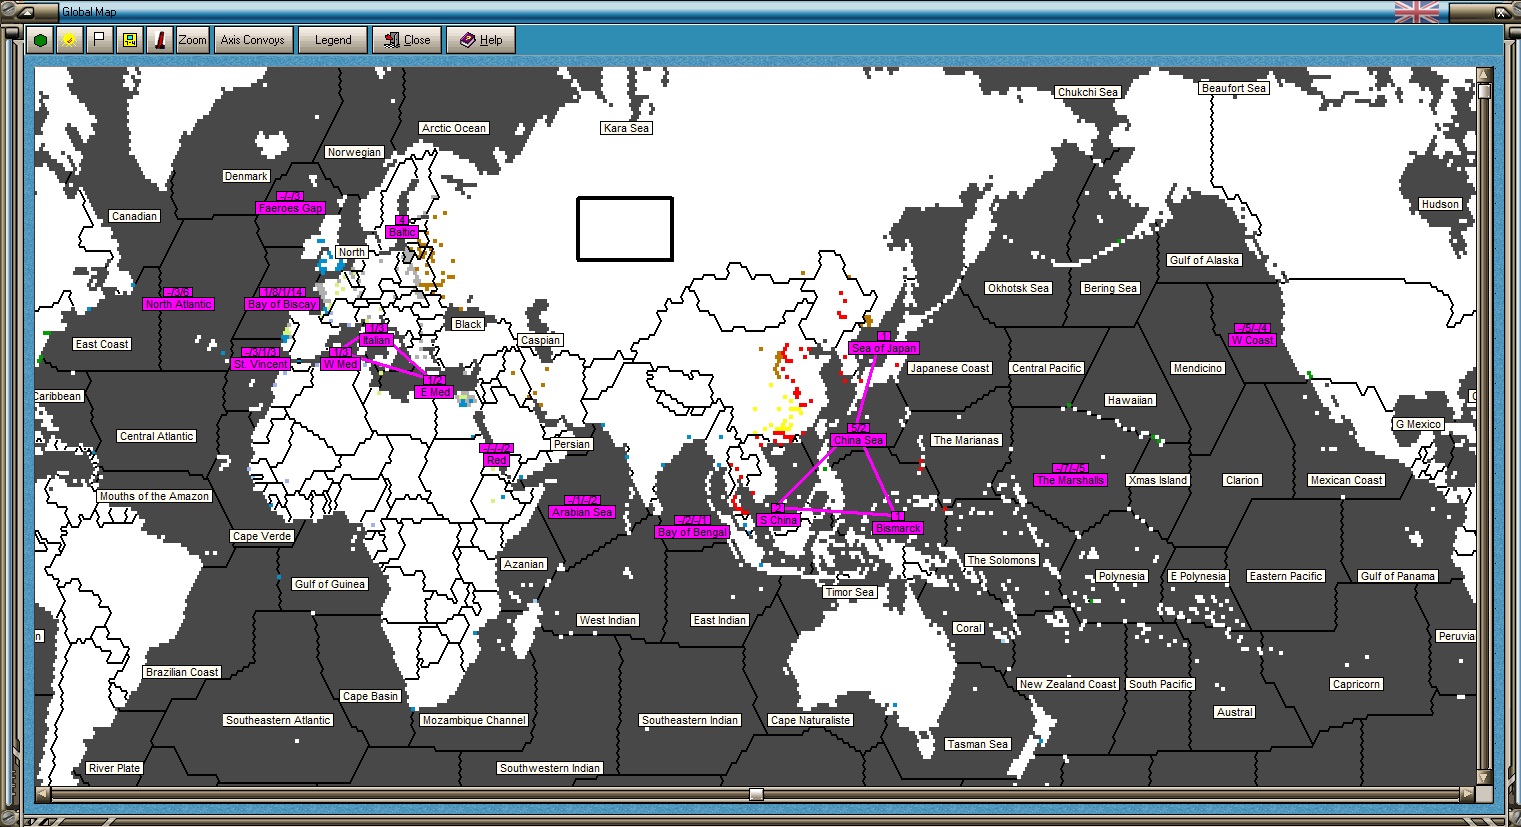Click the horizontal scrollbar left arrow
The image size is (1521, 827).
(x=43, y=794)
